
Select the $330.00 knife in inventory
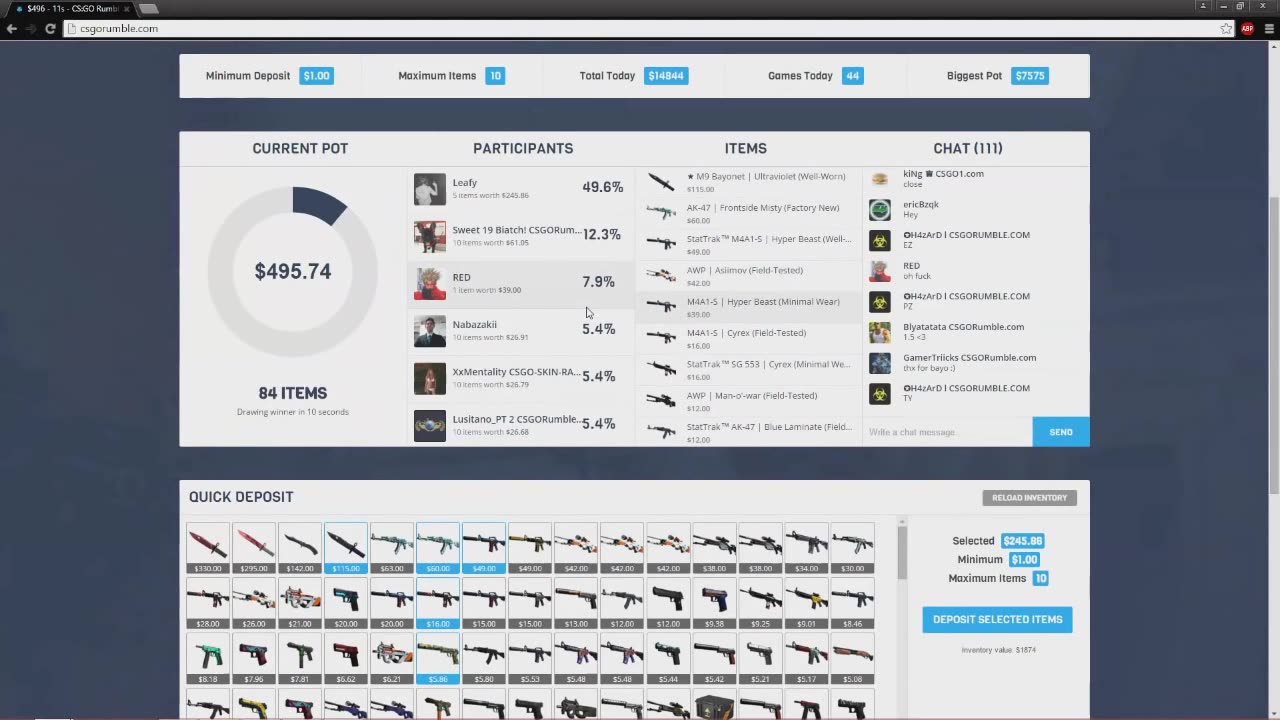click(208, 548)
